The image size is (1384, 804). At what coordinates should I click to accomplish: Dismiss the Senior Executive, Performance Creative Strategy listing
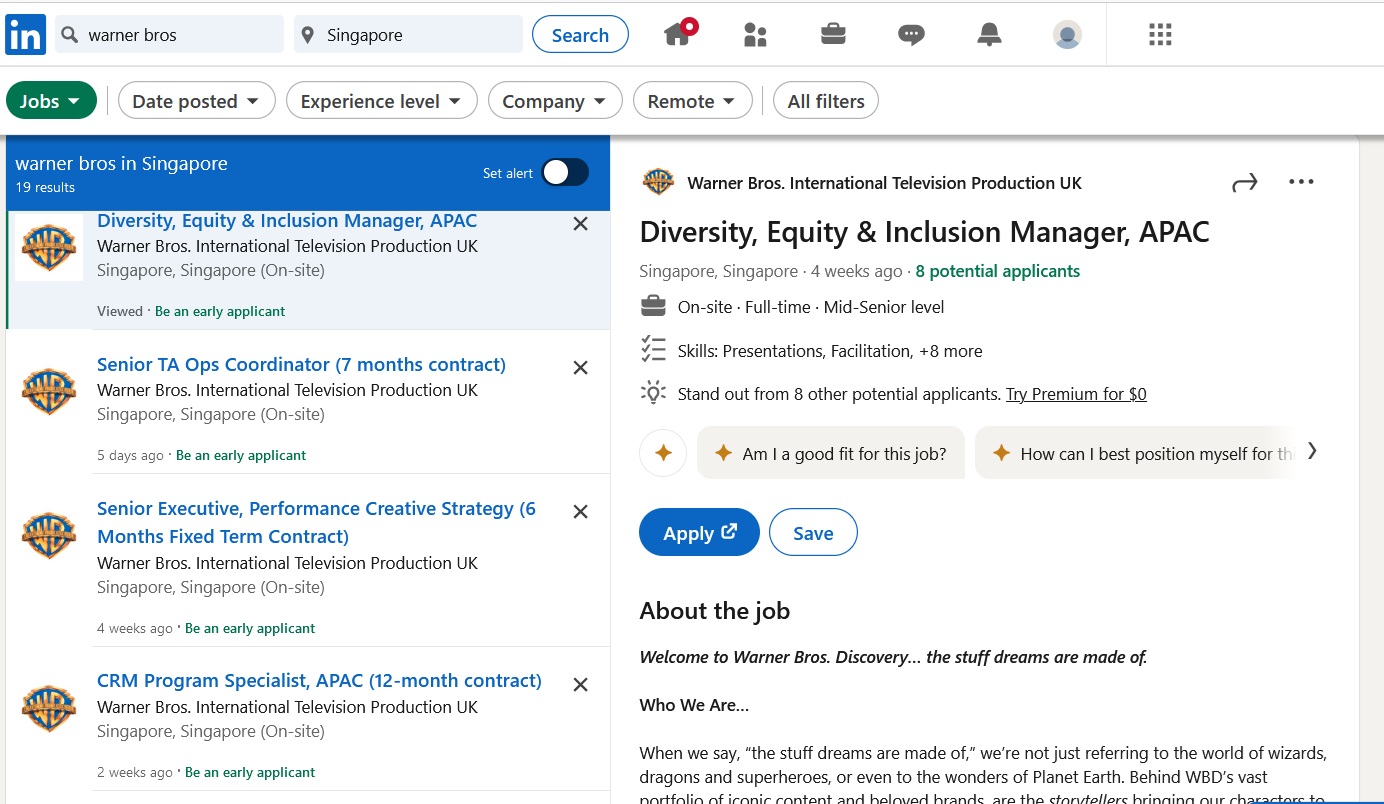580,512
